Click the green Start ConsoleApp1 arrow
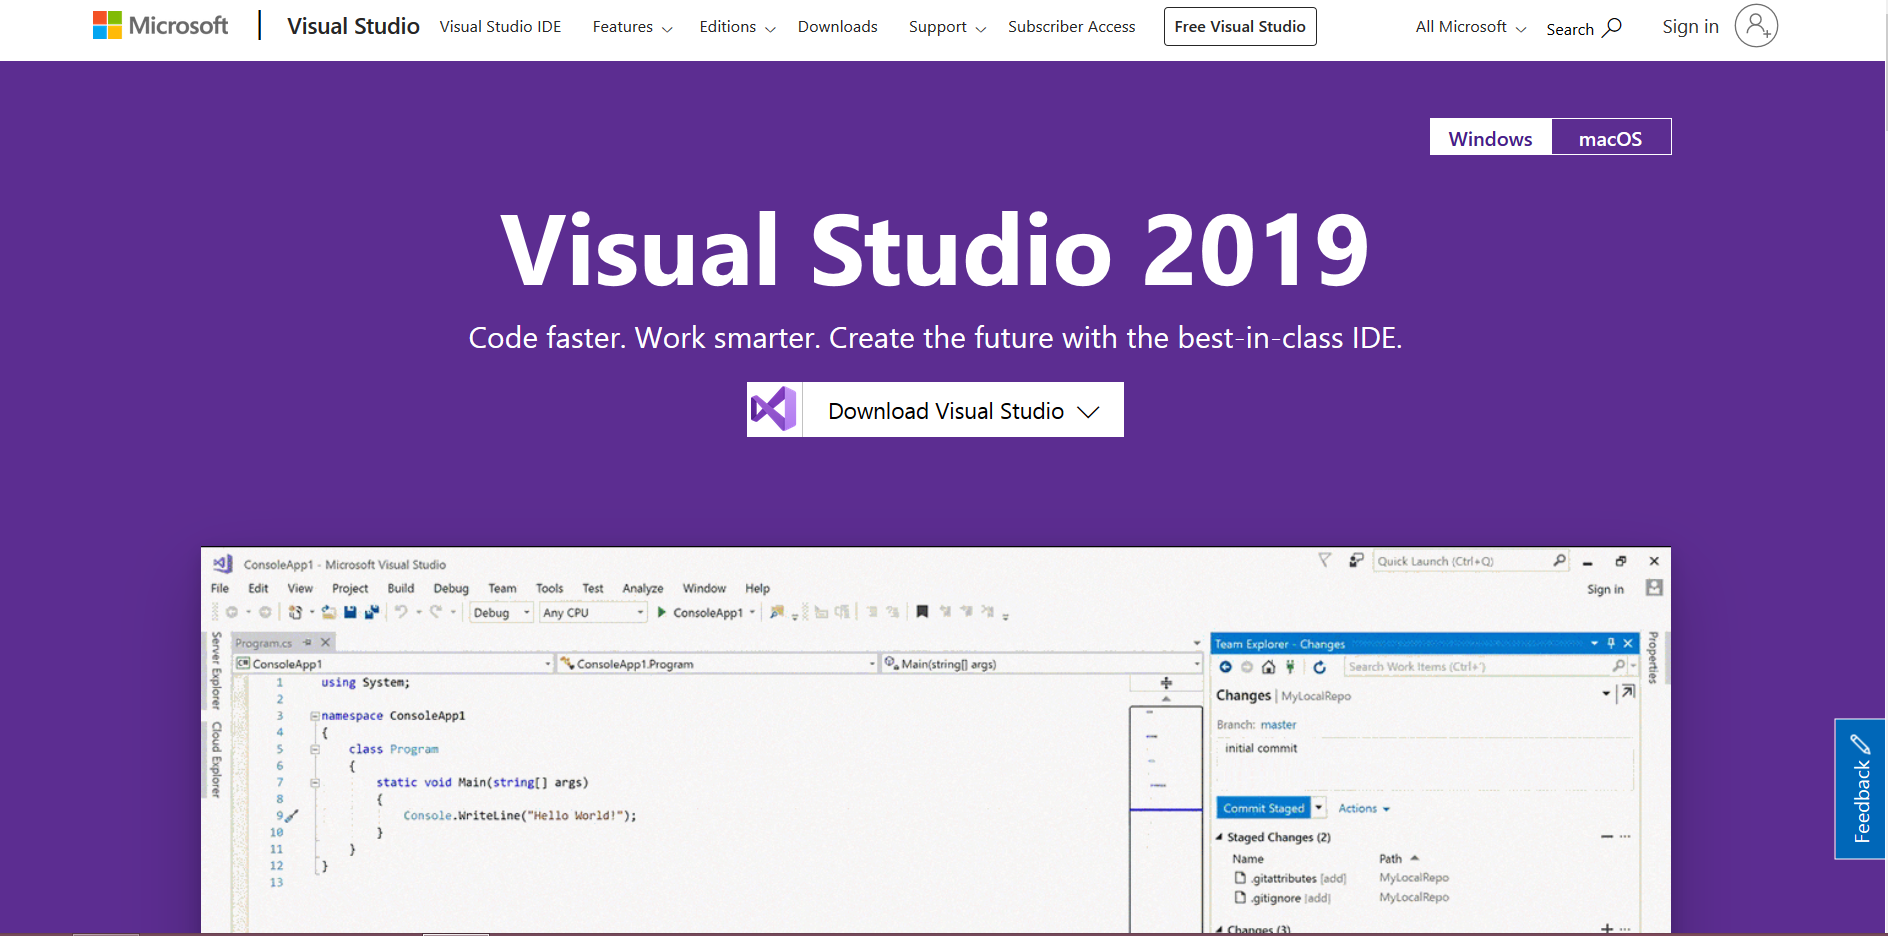The image size is (1888, 936). pos(662,612)
